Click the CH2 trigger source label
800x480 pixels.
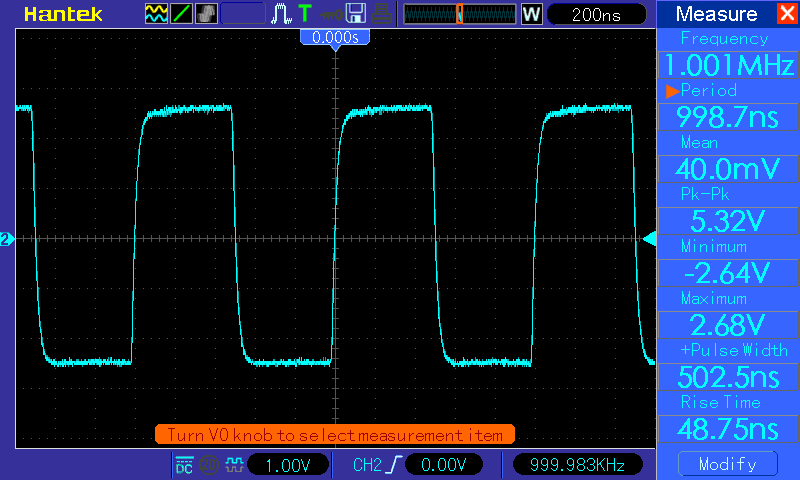point(367,465)
